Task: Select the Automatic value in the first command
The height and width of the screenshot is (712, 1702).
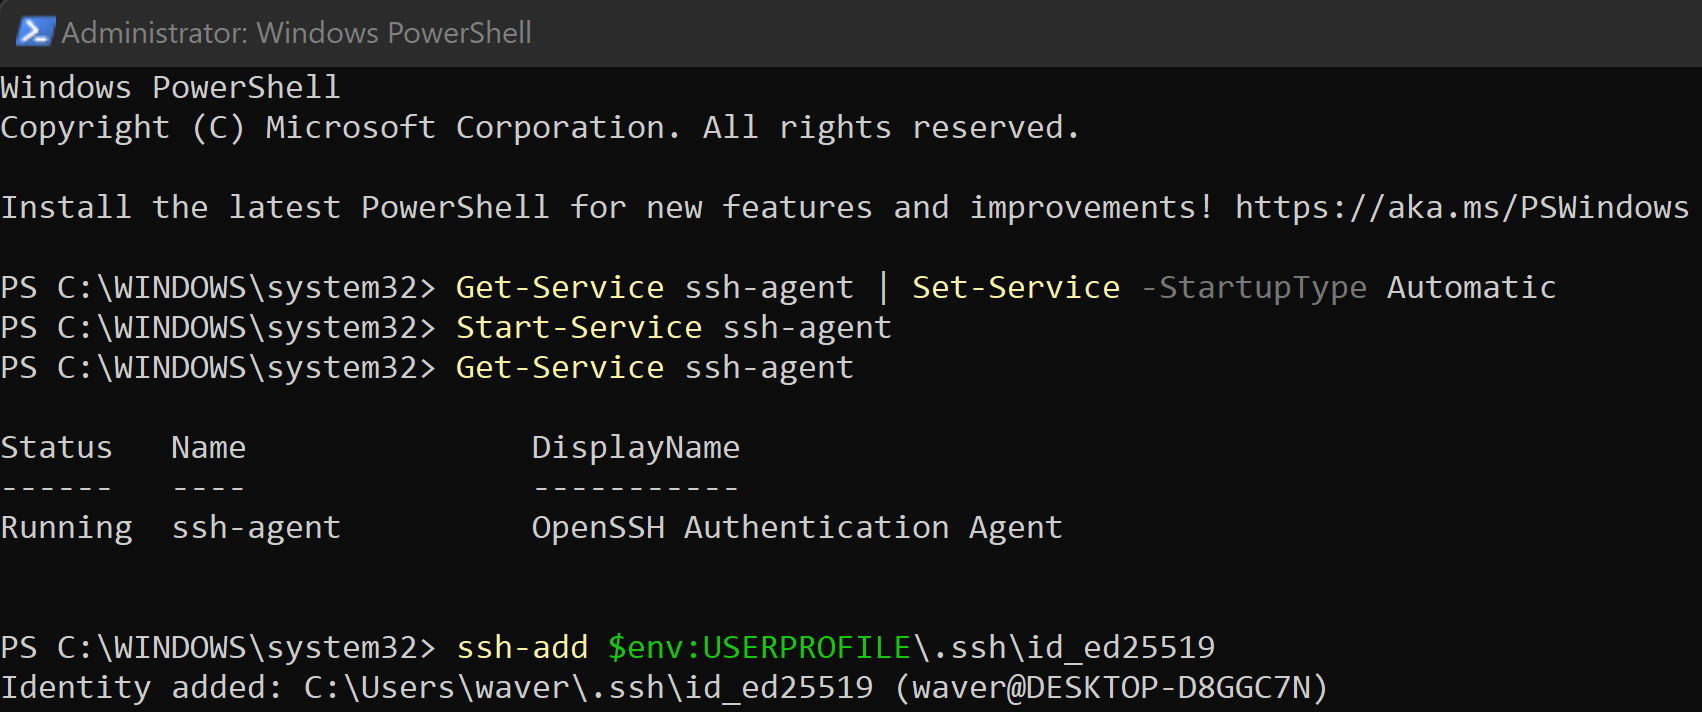Action: click(1470, 288)
